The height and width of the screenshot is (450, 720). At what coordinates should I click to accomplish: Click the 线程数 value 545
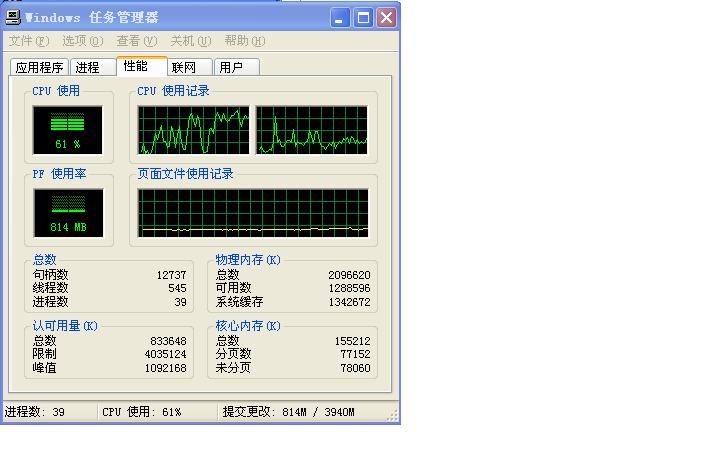tap(177, 288)
